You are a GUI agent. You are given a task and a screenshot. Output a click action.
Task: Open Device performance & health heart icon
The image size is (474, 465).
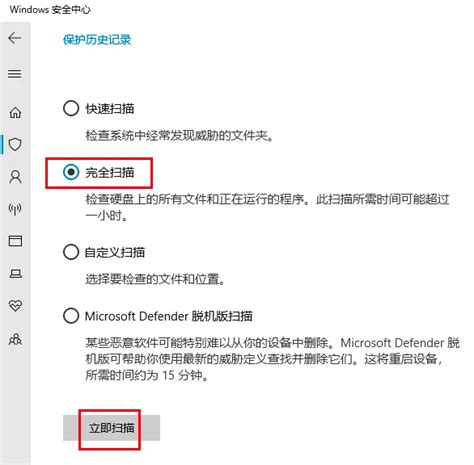[x=15, y=305]
